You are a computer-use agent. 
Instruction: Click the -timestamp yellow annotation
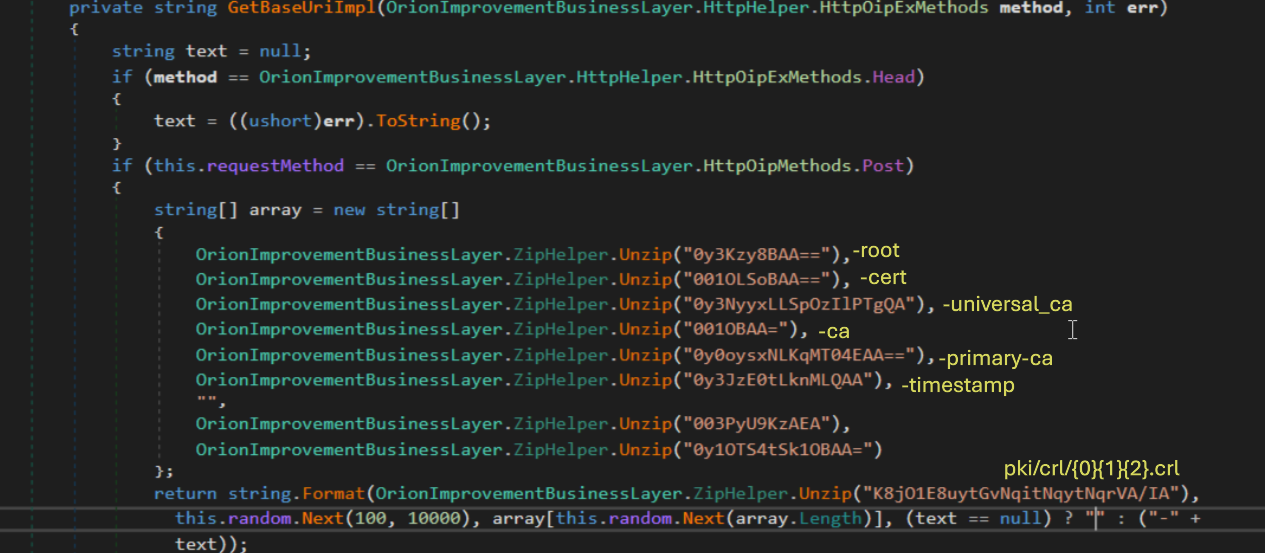pyautogui.click(x=958, y=385)
